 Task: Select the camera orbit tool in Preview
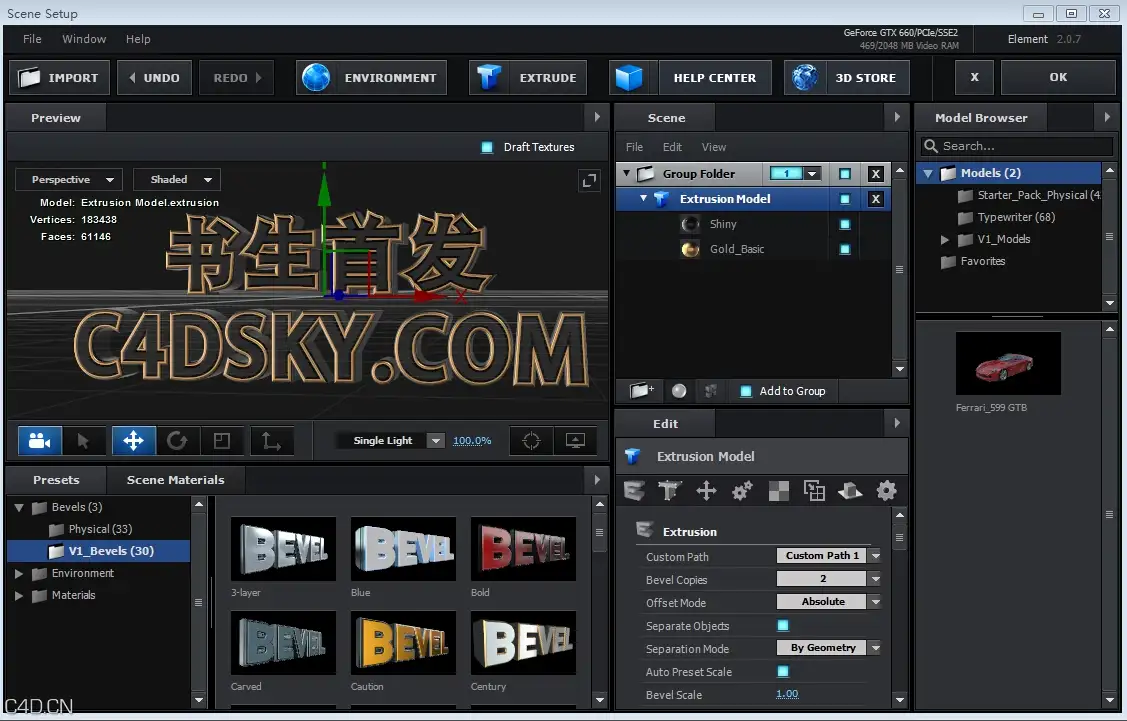40,441
